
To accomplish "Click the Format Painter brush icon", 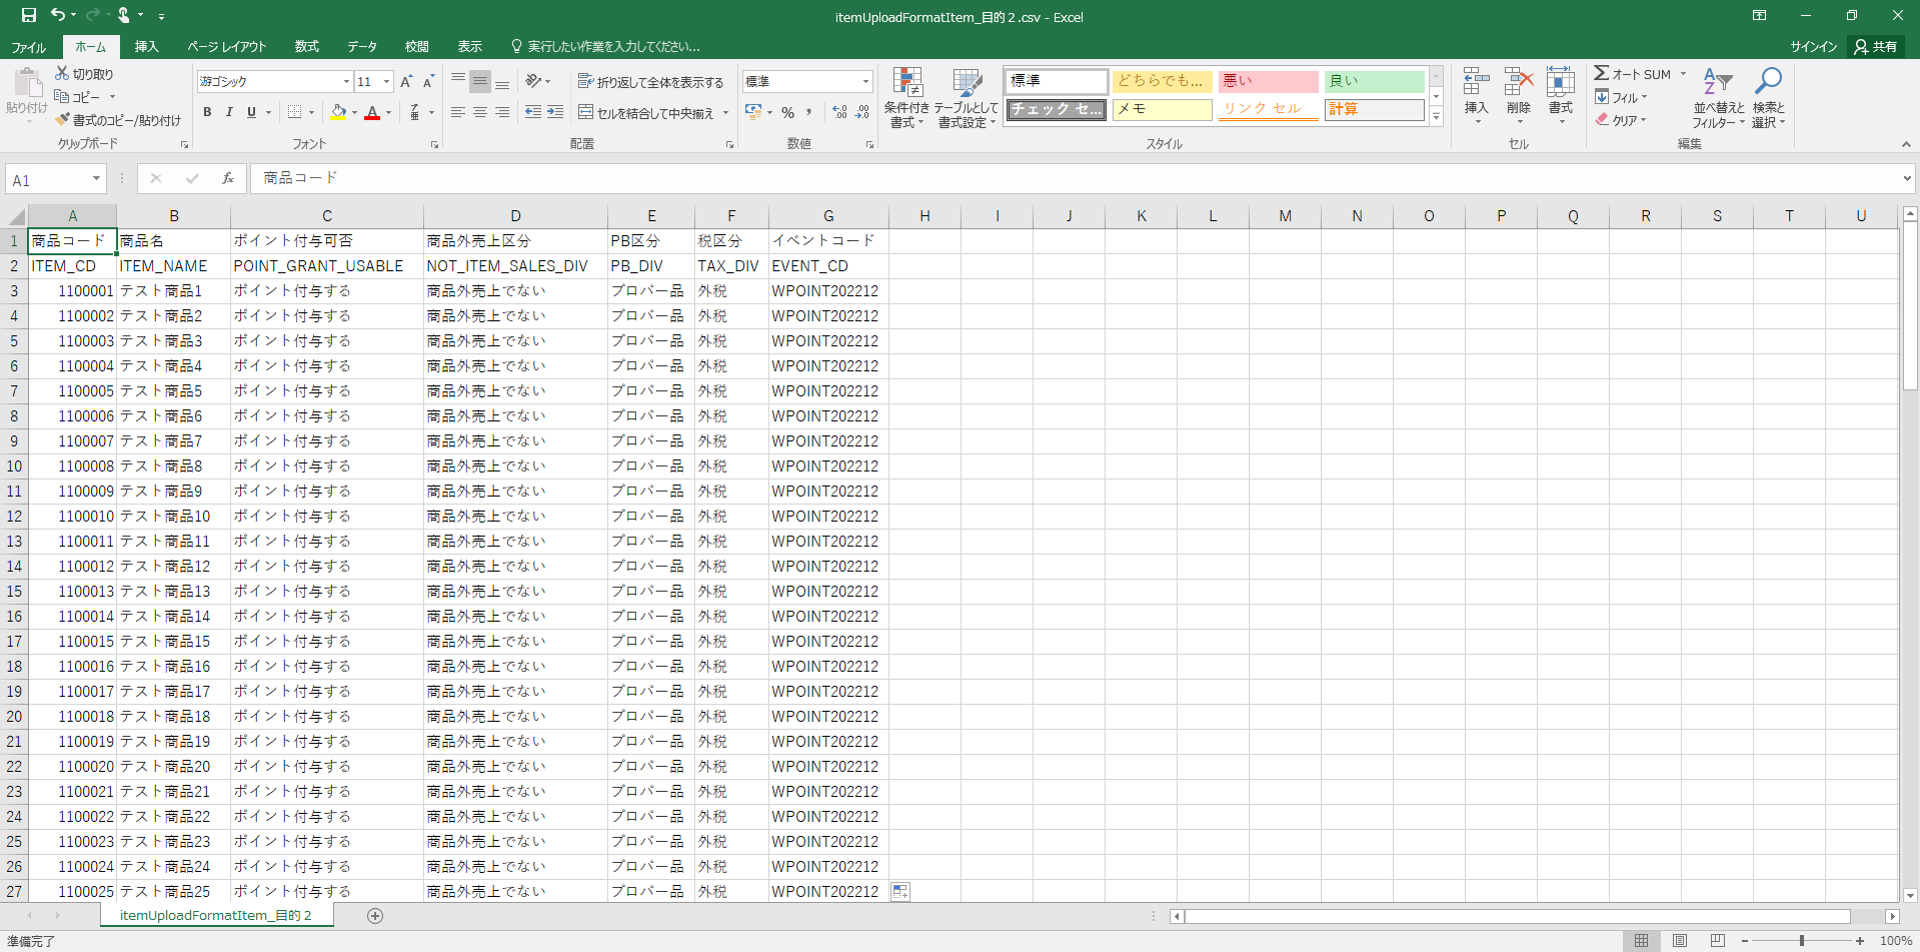I will coord(63,120).
